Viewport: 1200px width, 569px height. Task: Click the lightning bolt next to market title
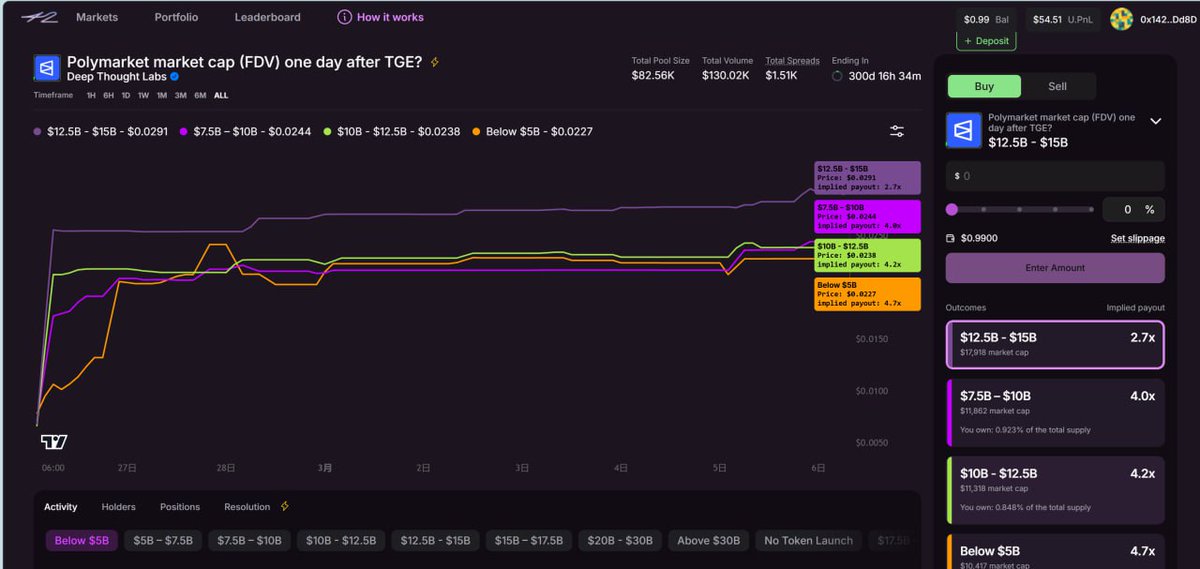click(x=435, y=62)
